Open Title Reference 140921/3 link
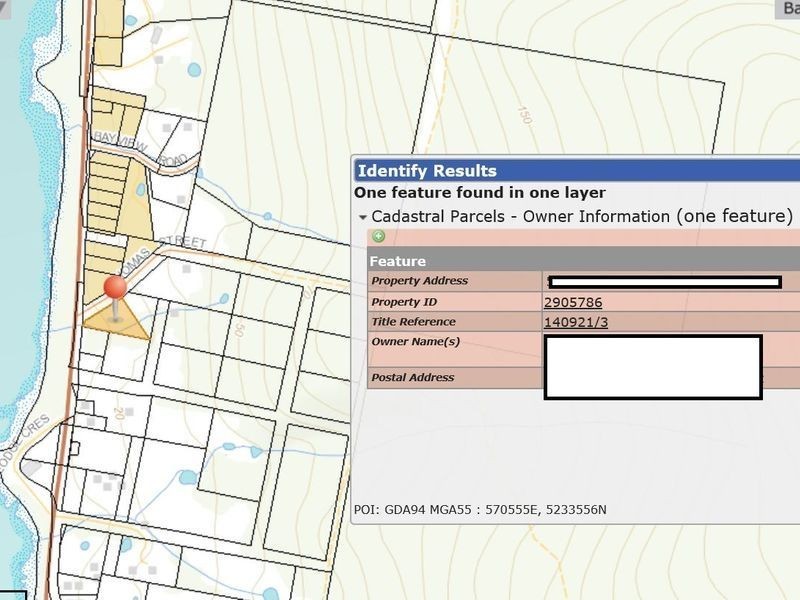Image resolution: width=800 pixels, height=600 pixels. (x=576, y=322)
